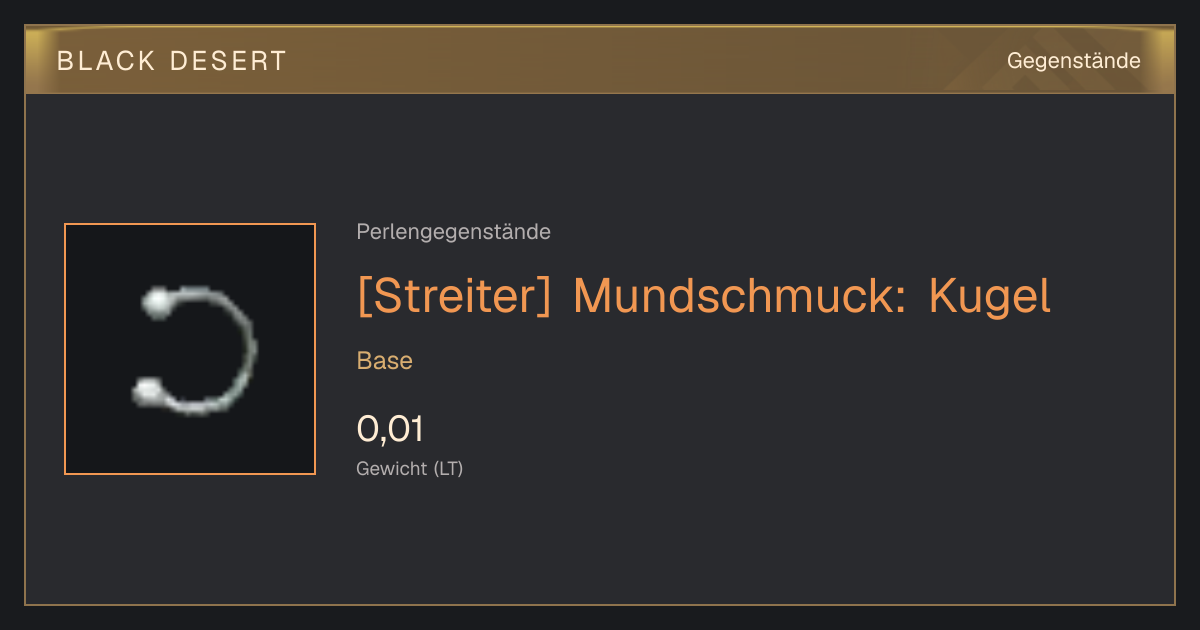1200x630 pixels.
Task: Click the Perlengegenstände category label
Action: click(453, 232)
